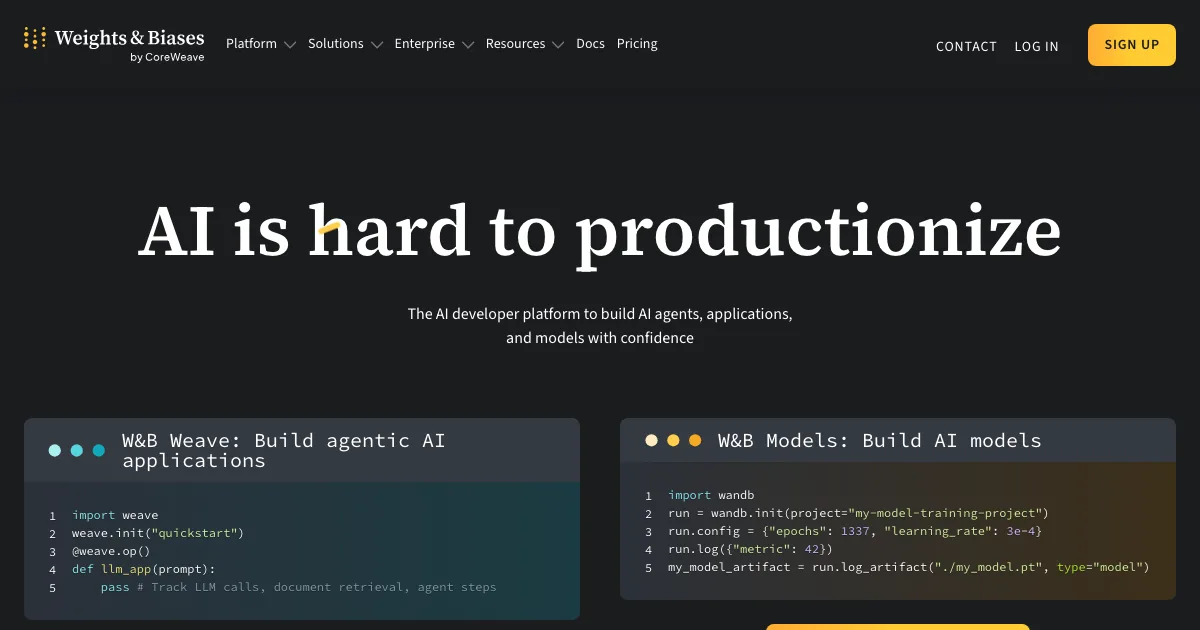Screen dimensions: 1200x630
Task: Expand the Platform menu chevron
Action: [290, 45]
